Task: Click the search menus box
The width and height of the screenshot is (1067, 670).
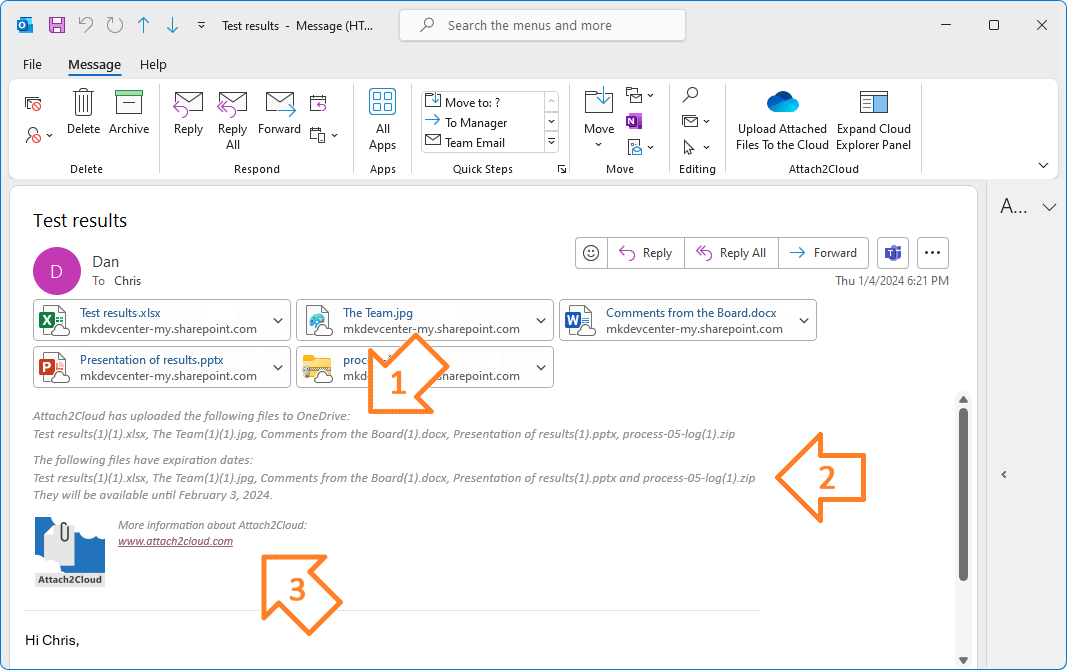Action: [542, 25]
